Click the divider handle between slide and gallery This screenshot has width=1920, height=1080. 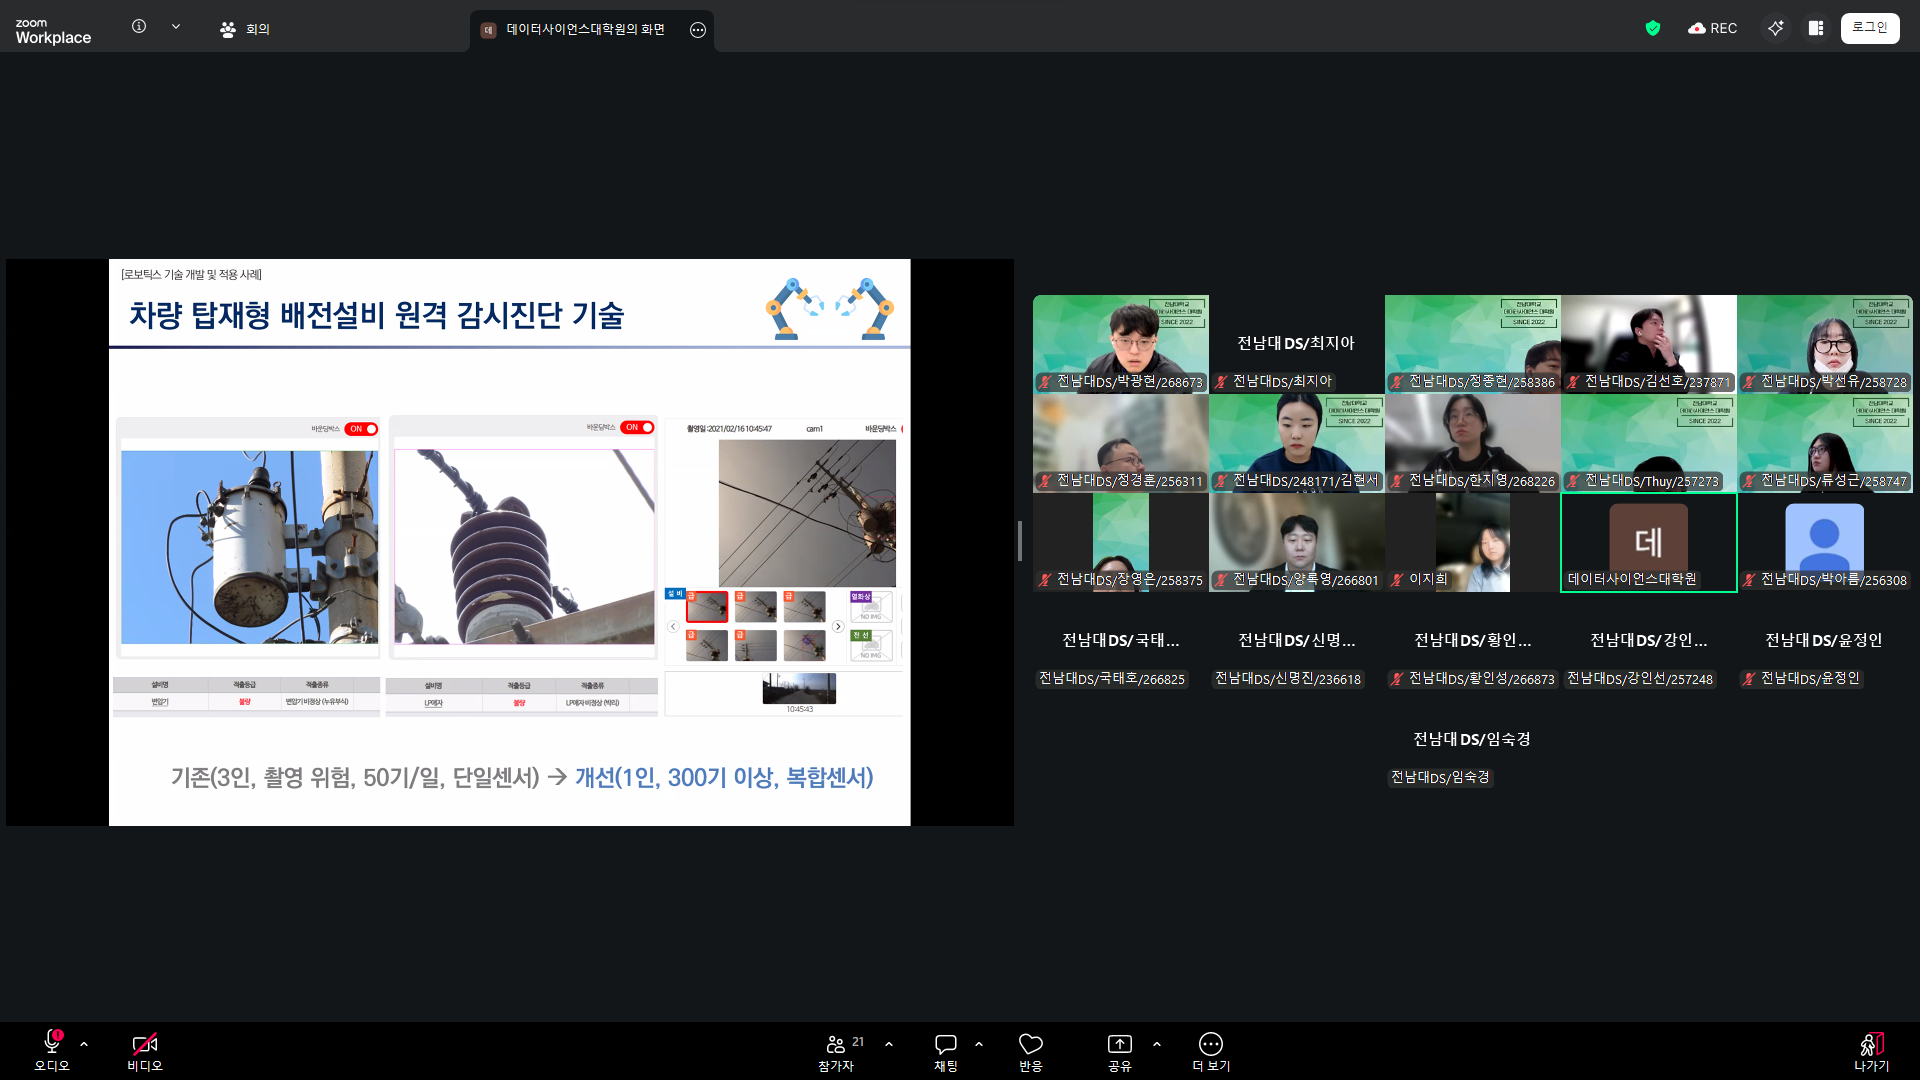coord(1019,541)
